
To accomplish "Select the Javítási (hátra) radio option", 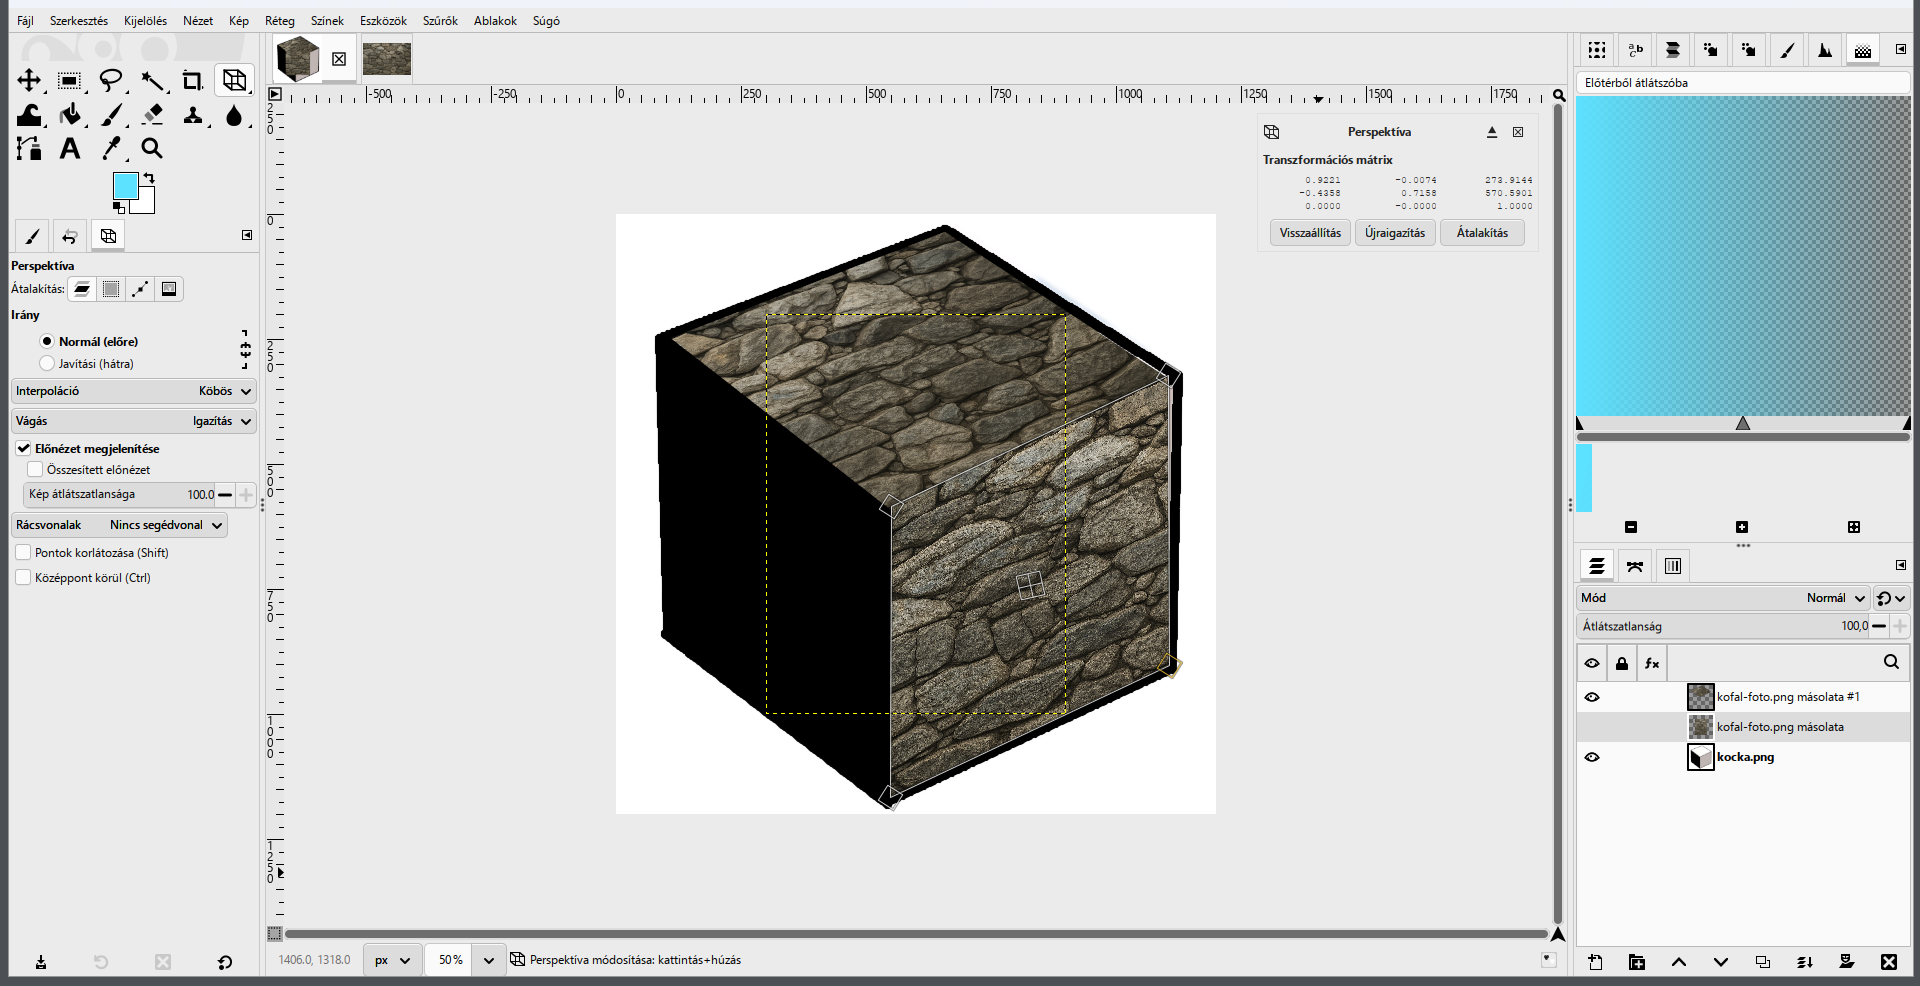I will 47,363.
